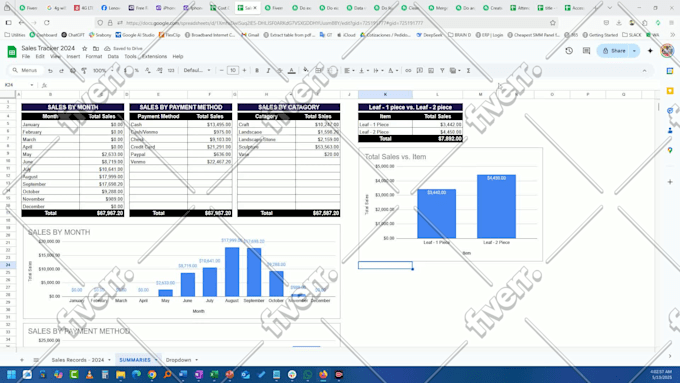Open the File menu
Viewport: 680px width, 383px height.
pyautogui.click(x=26, y=56)
